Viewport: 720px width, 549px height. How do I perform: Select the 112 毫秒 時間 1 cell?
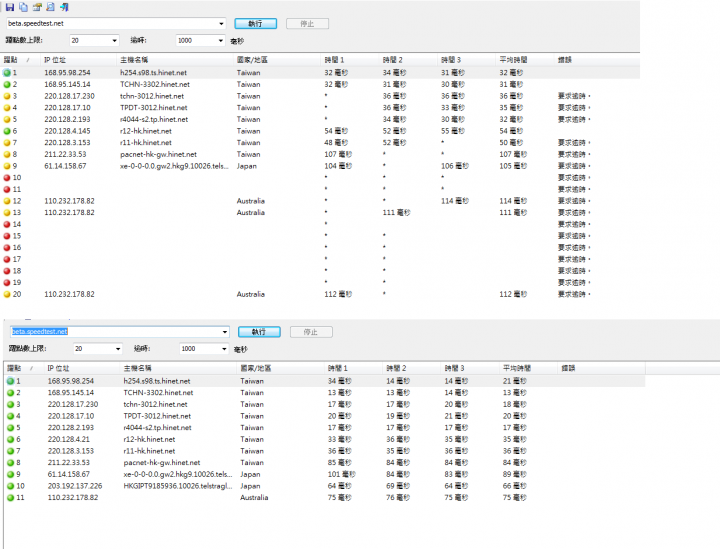(338, 294)
